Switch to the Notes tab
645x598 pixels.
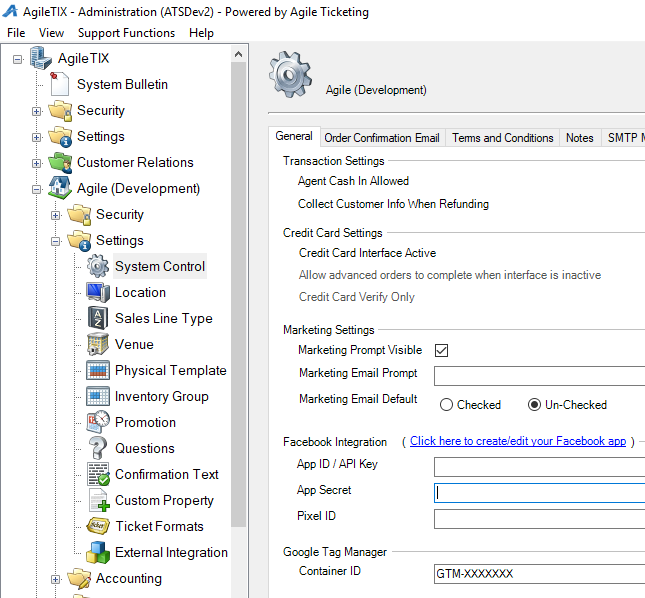coord(580,138)
